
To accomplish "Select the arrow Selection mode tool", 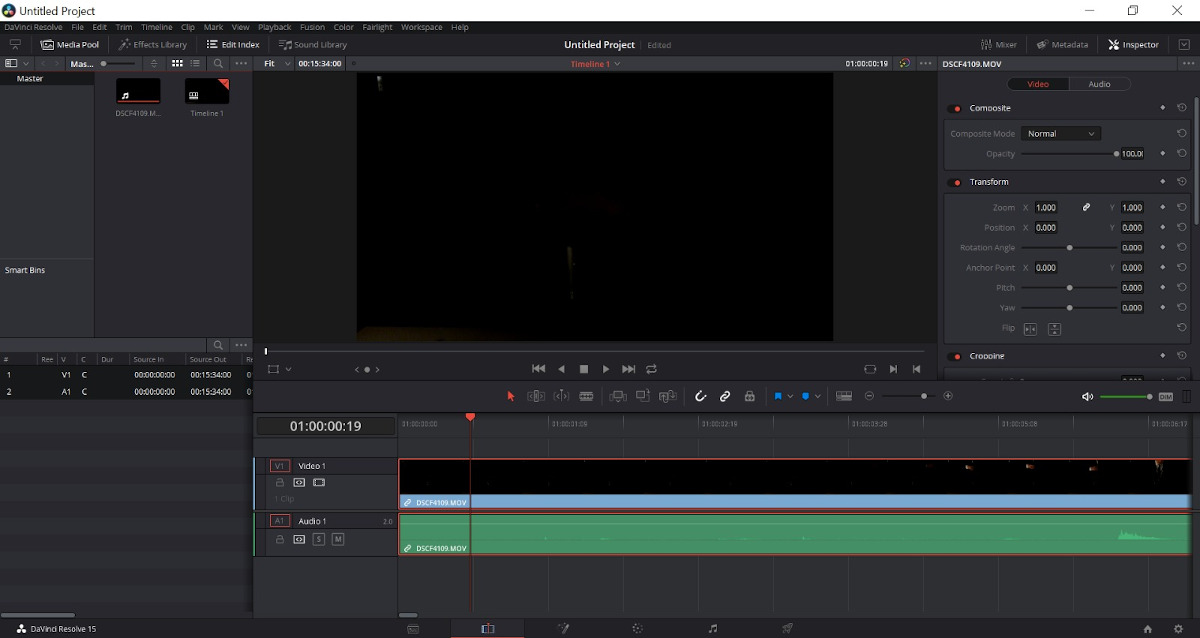I will (510, 396).
